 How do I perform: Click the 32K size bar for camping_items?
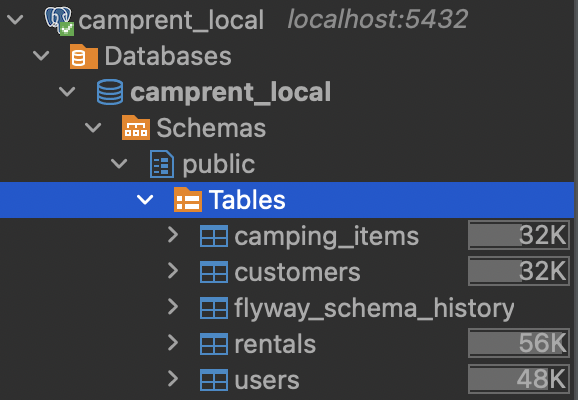click(x=519, y=235)
